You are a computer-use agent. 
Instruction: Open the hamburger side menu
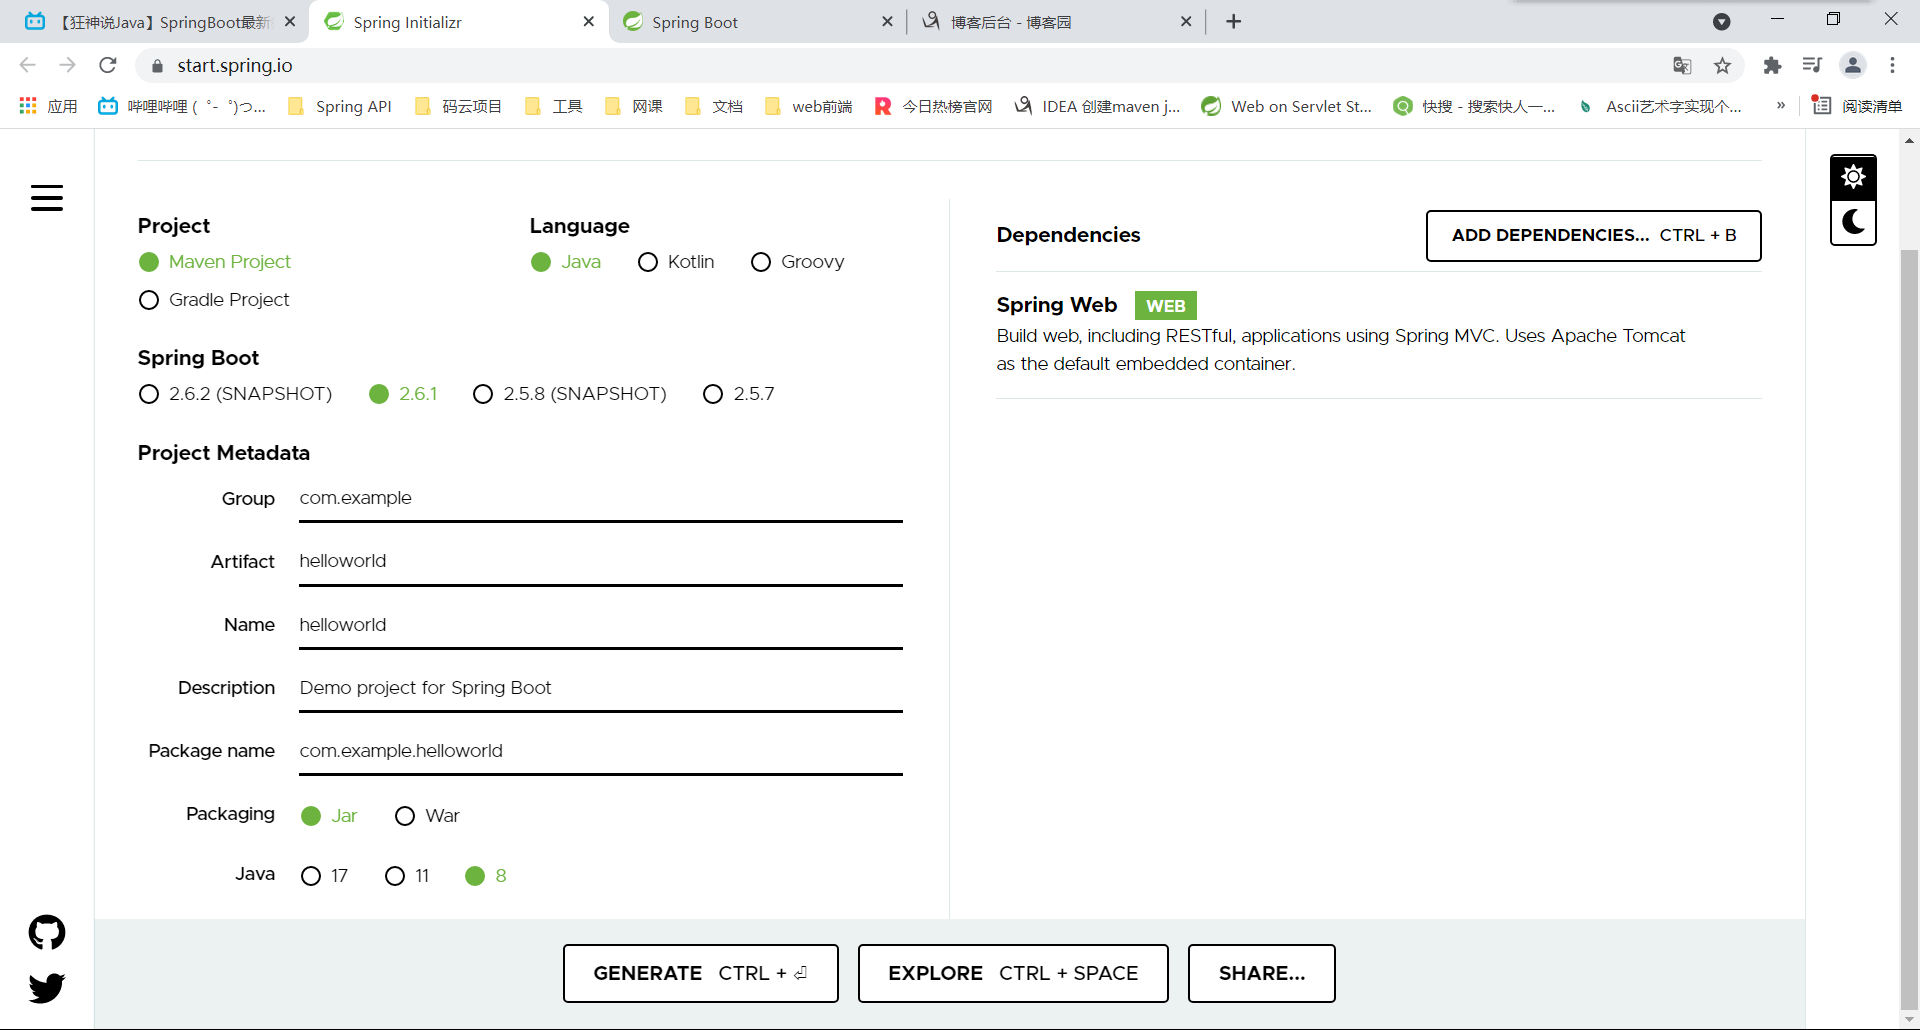[47, 198]
